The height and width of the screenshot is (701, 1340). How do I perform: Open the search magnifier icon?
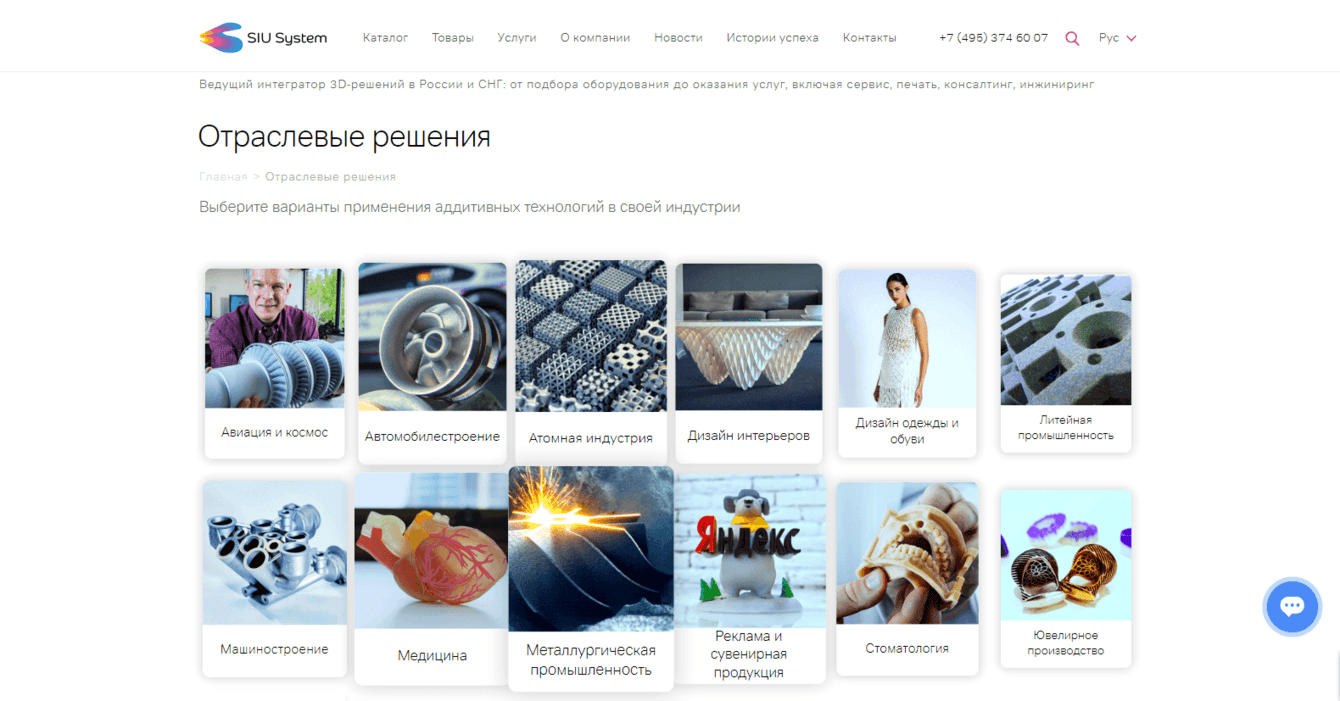[x=1072, y=38]
